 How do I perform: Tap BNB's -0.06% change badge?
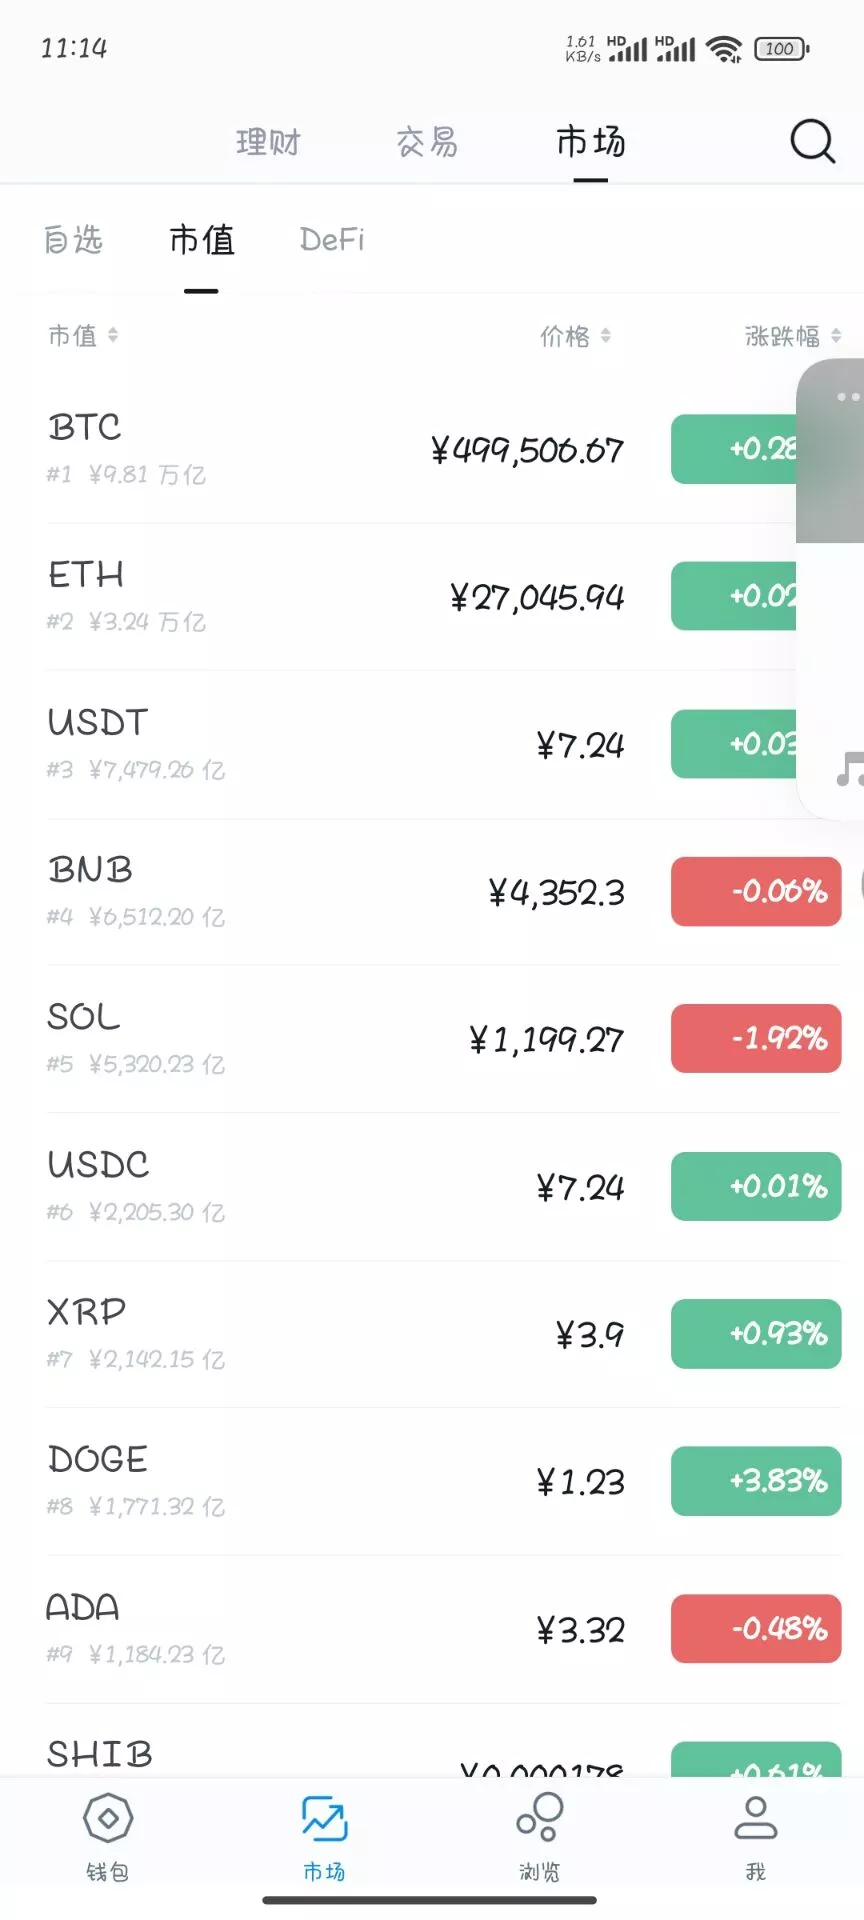pos(755,891)
